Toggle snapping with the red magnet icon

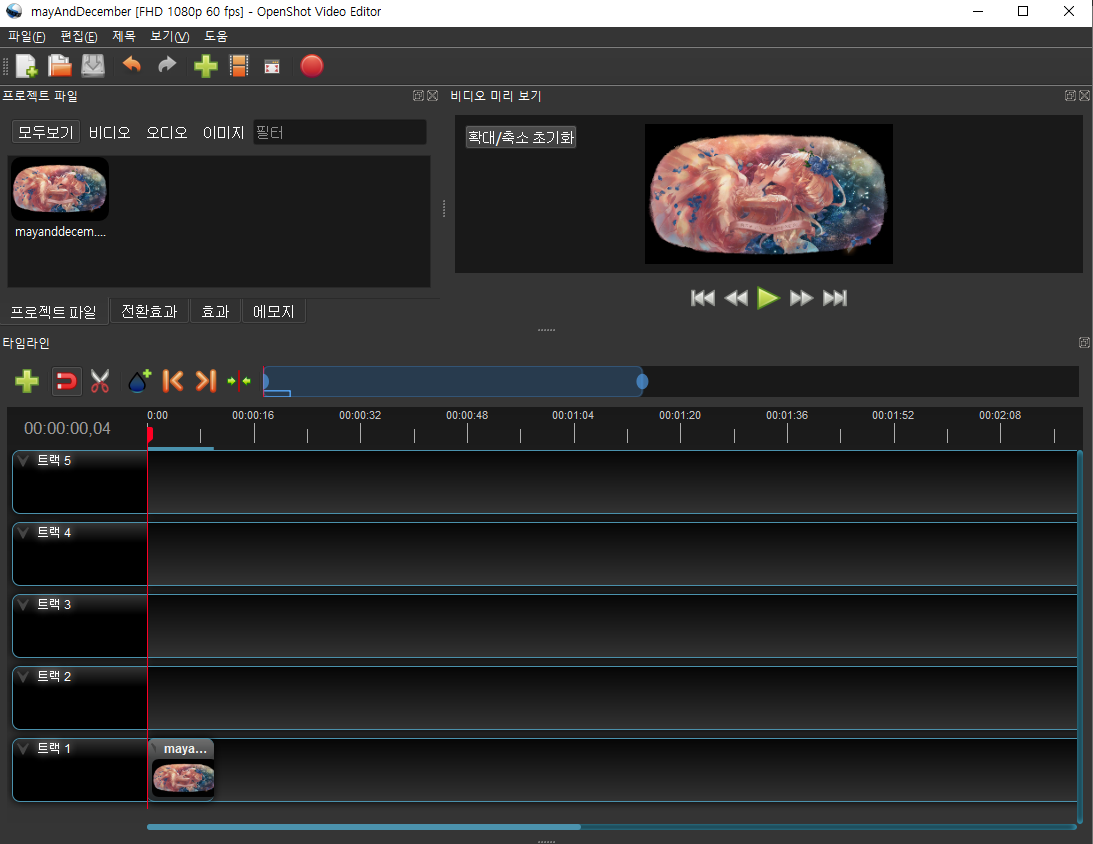point(66,381)
